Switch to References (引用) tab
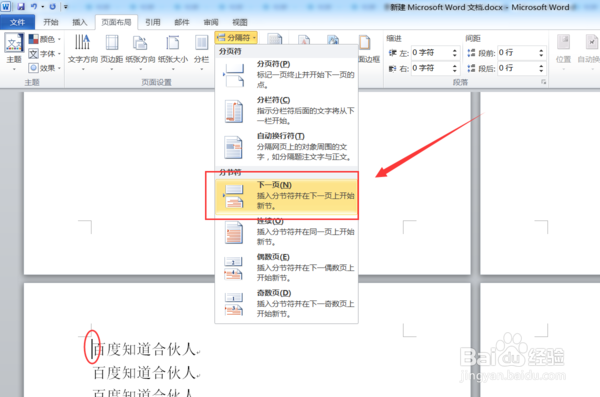600x397 pixels. coord(153,22)
